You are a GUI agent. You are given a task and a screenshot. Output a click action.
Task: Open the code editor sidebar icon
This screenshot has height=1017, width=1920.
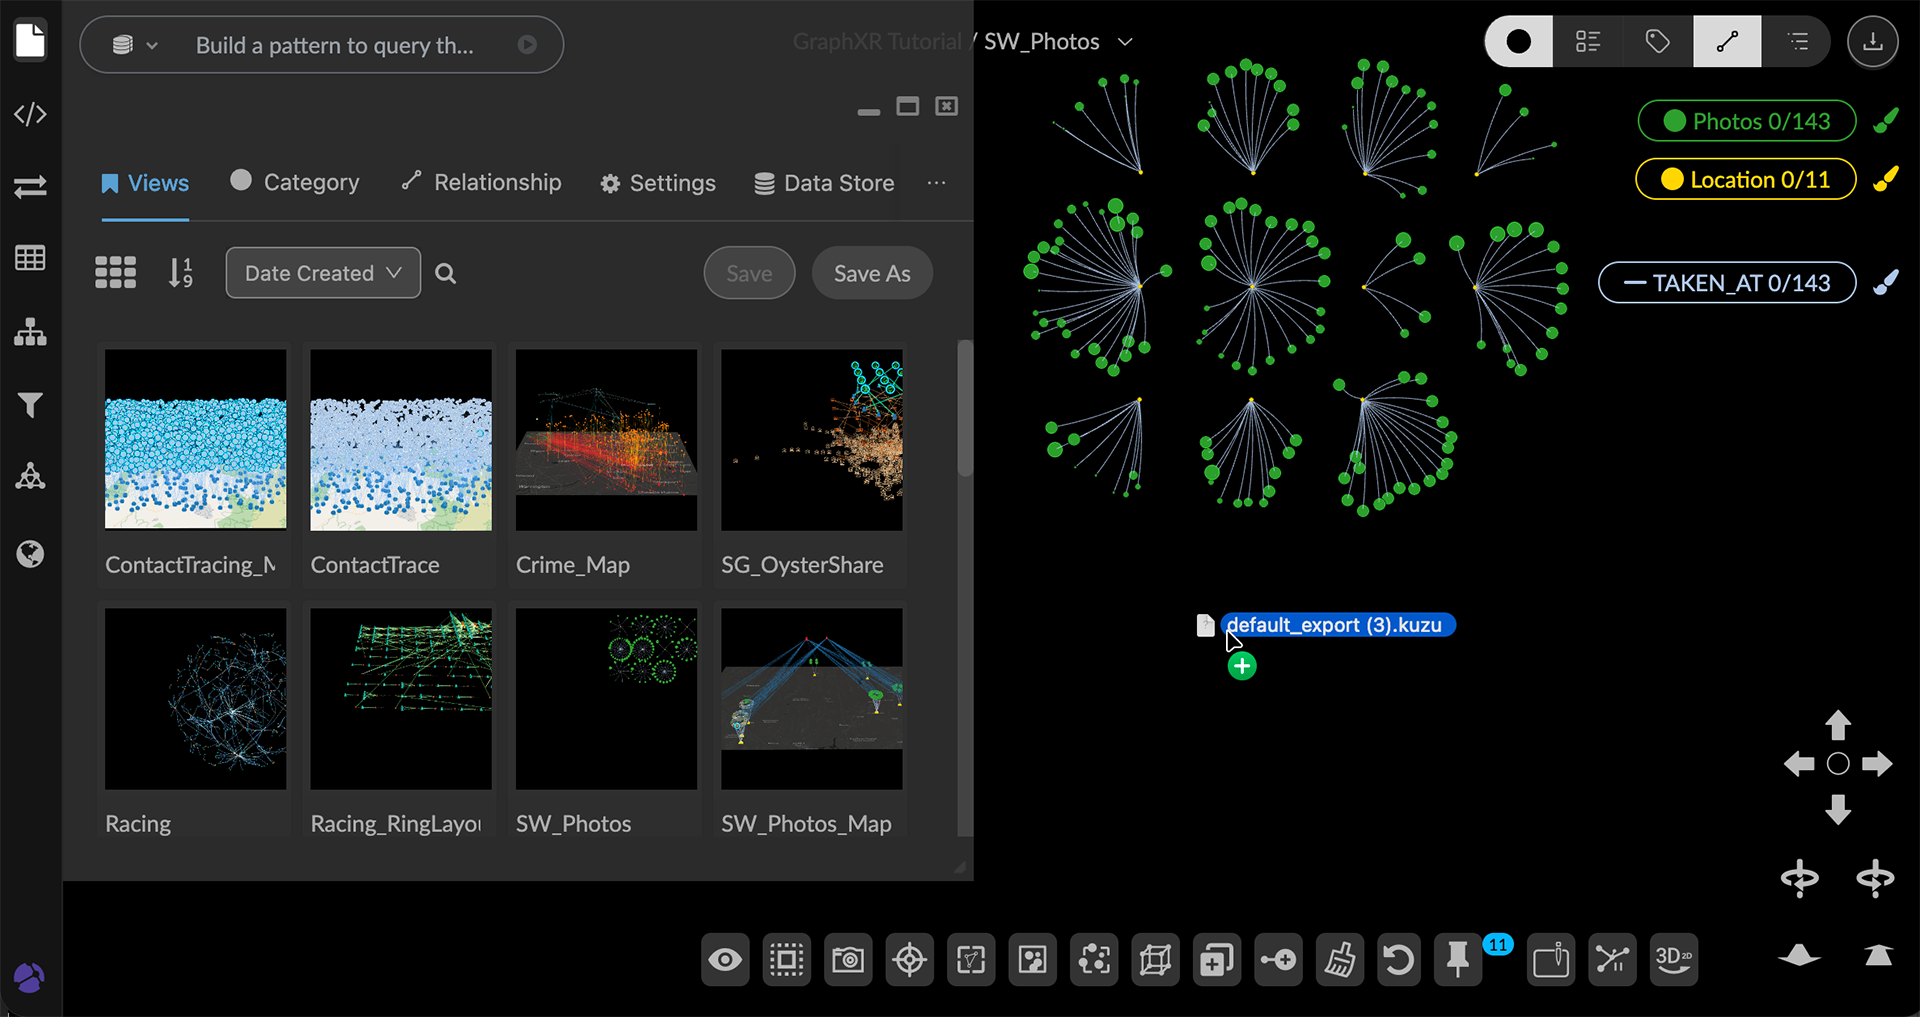coord(30,114)
